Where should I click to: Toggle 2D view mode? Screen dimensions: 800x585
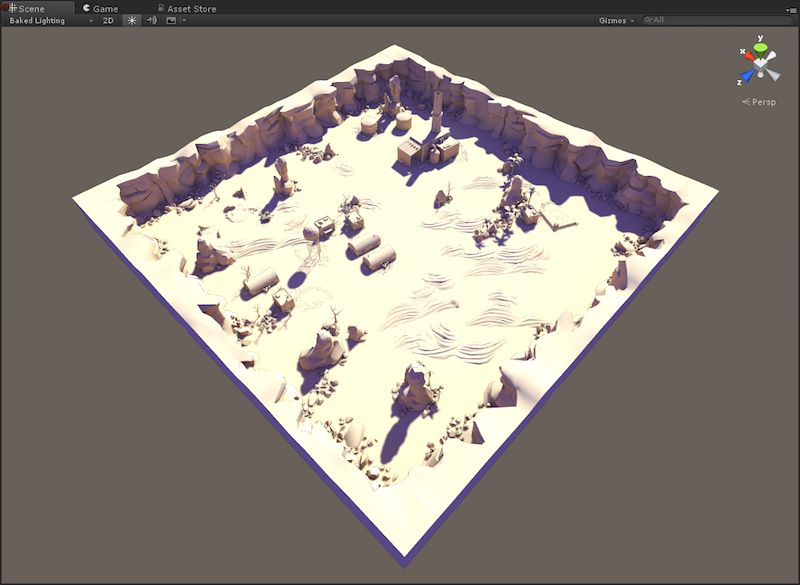point(109,21)
